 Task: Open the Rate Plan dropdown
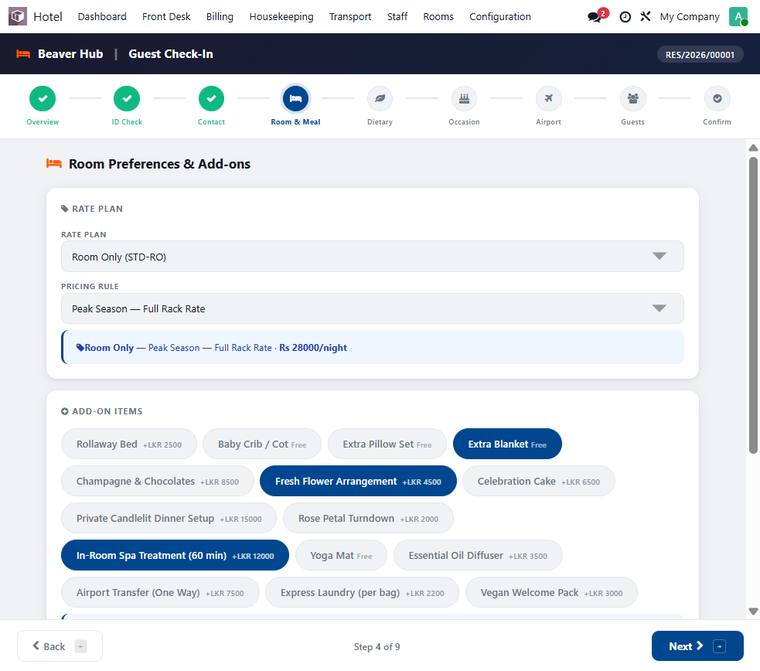372,256
